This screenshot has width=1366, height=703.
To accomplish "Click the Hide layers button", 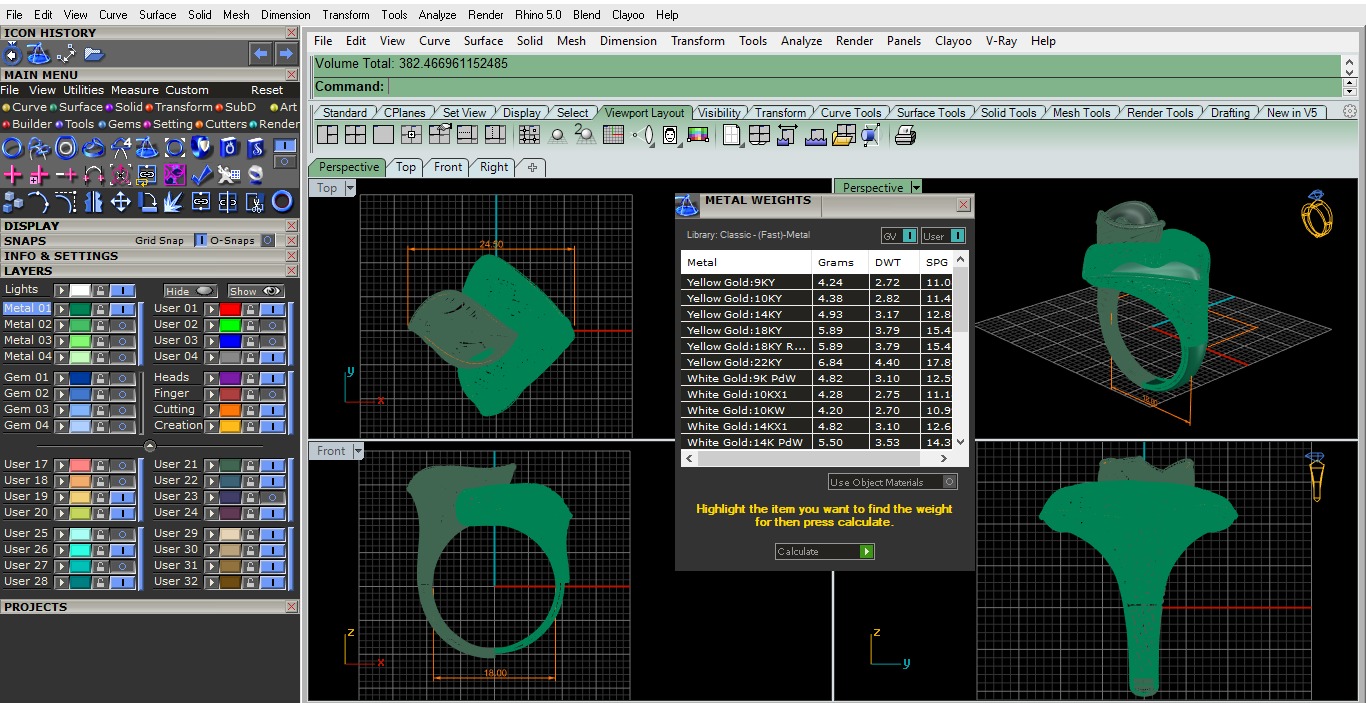I will [190, 291].
